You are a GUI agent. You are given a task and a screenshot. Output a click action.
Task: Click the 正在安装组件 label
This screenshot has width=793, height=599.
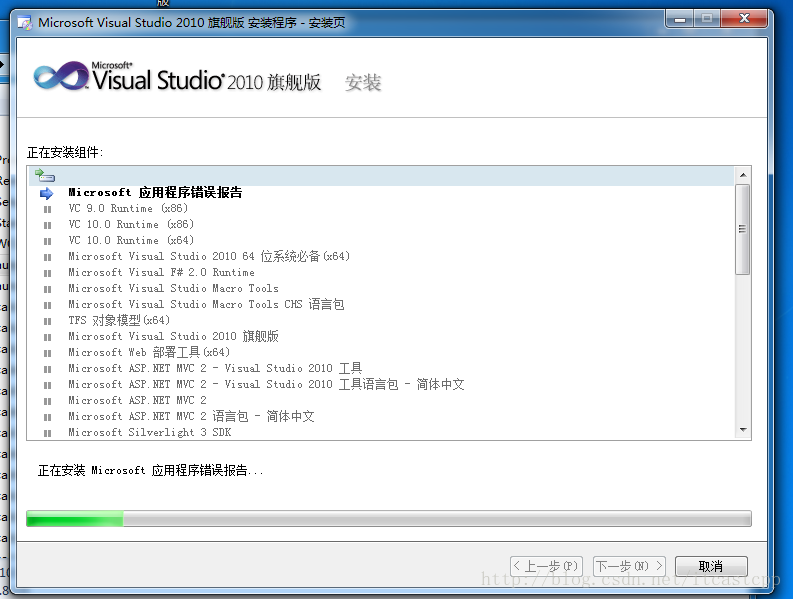coord(65,152)
